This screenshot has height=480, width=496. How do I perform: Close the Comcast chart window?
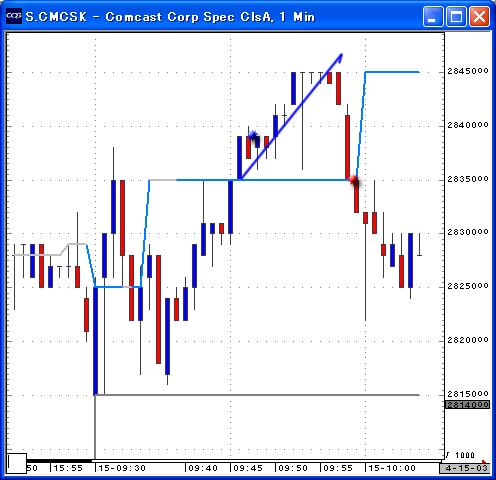pos(479,16)
